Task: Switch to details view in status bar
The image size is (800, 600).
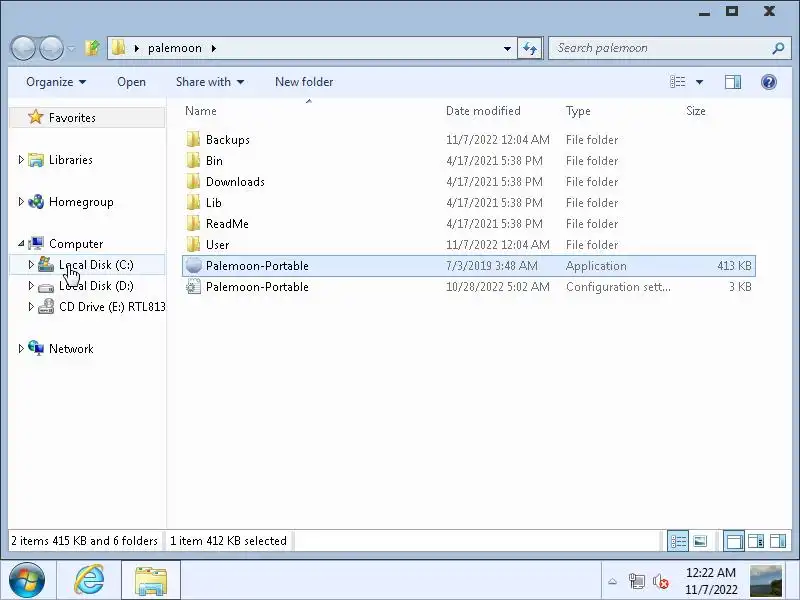Action: tap(678, 541)
